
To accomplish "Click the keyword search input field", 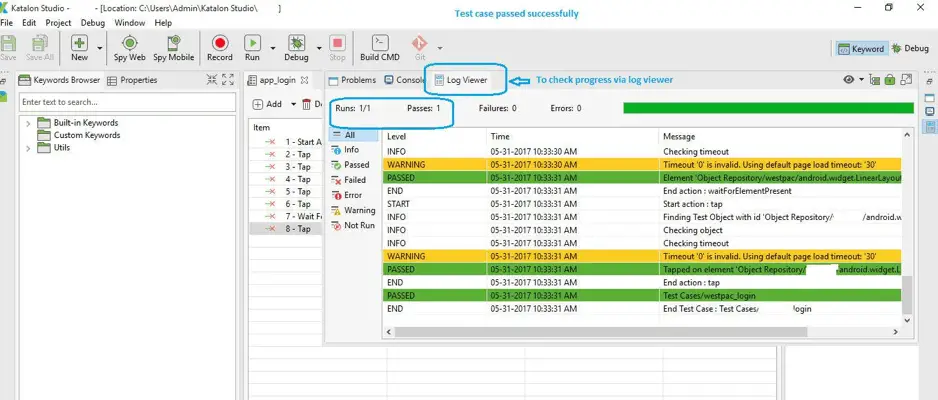I will pos(127,102).
